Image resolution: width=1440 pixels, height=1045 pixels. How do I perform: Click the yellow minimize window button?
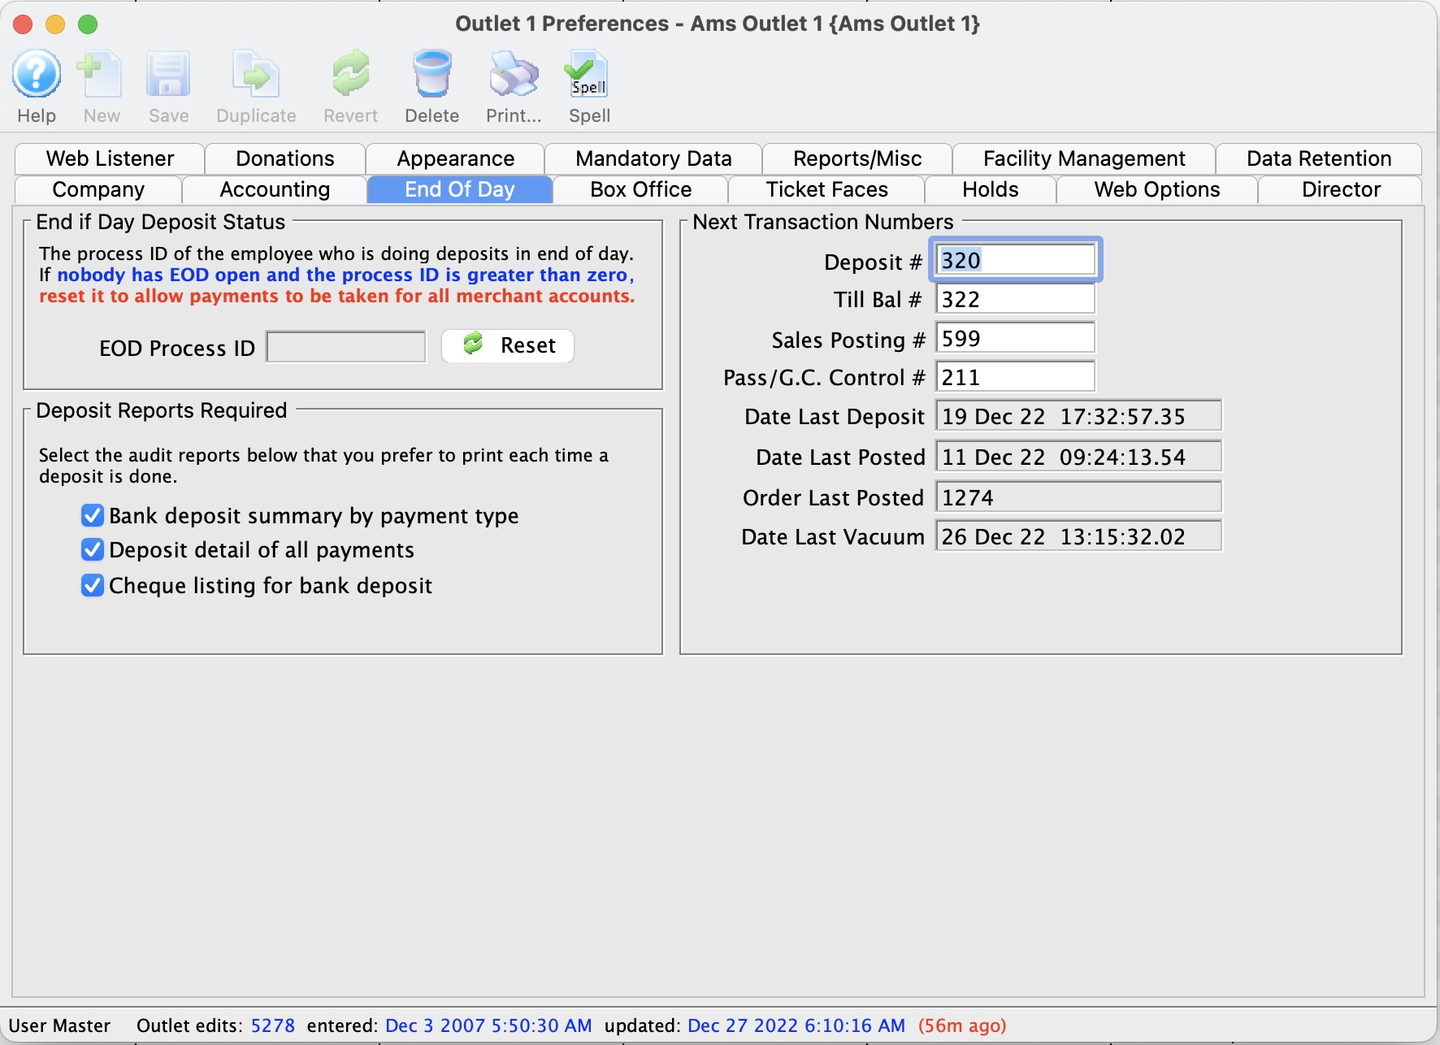pos(55,24)
